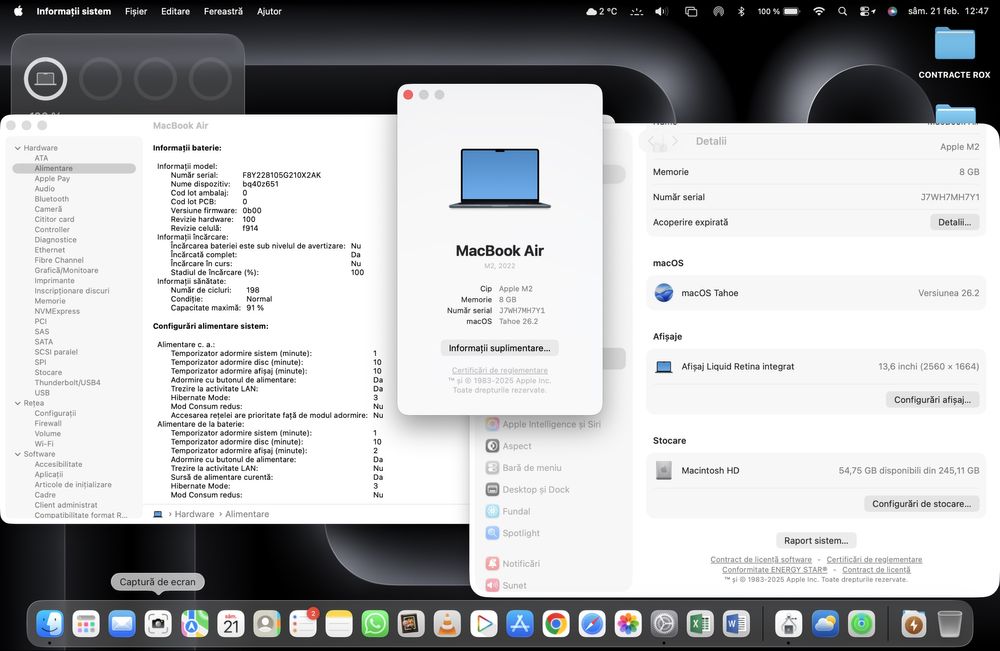Open Certificări de reglementare in About window
The image size is (1000, 651).
tap(499, 370)
